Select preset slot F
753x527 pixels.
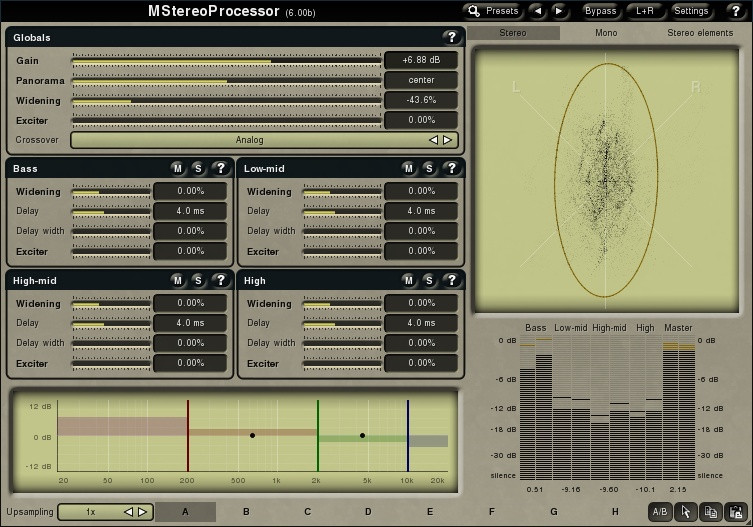tap(491, 512)
